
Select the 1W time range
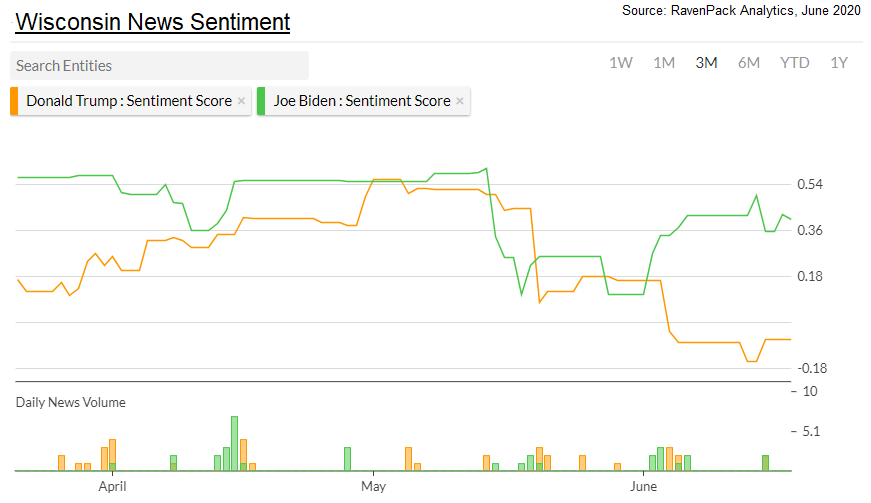(621, 63)
